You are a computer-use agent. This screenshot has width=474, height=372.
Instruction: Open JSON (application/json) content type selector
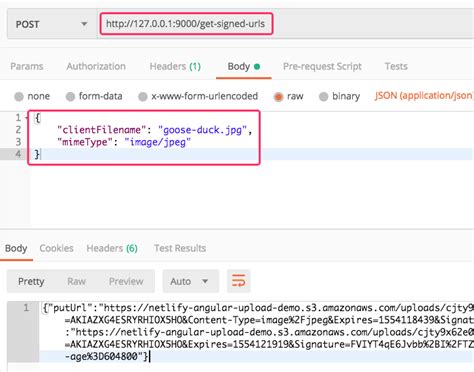coord(424,96)
